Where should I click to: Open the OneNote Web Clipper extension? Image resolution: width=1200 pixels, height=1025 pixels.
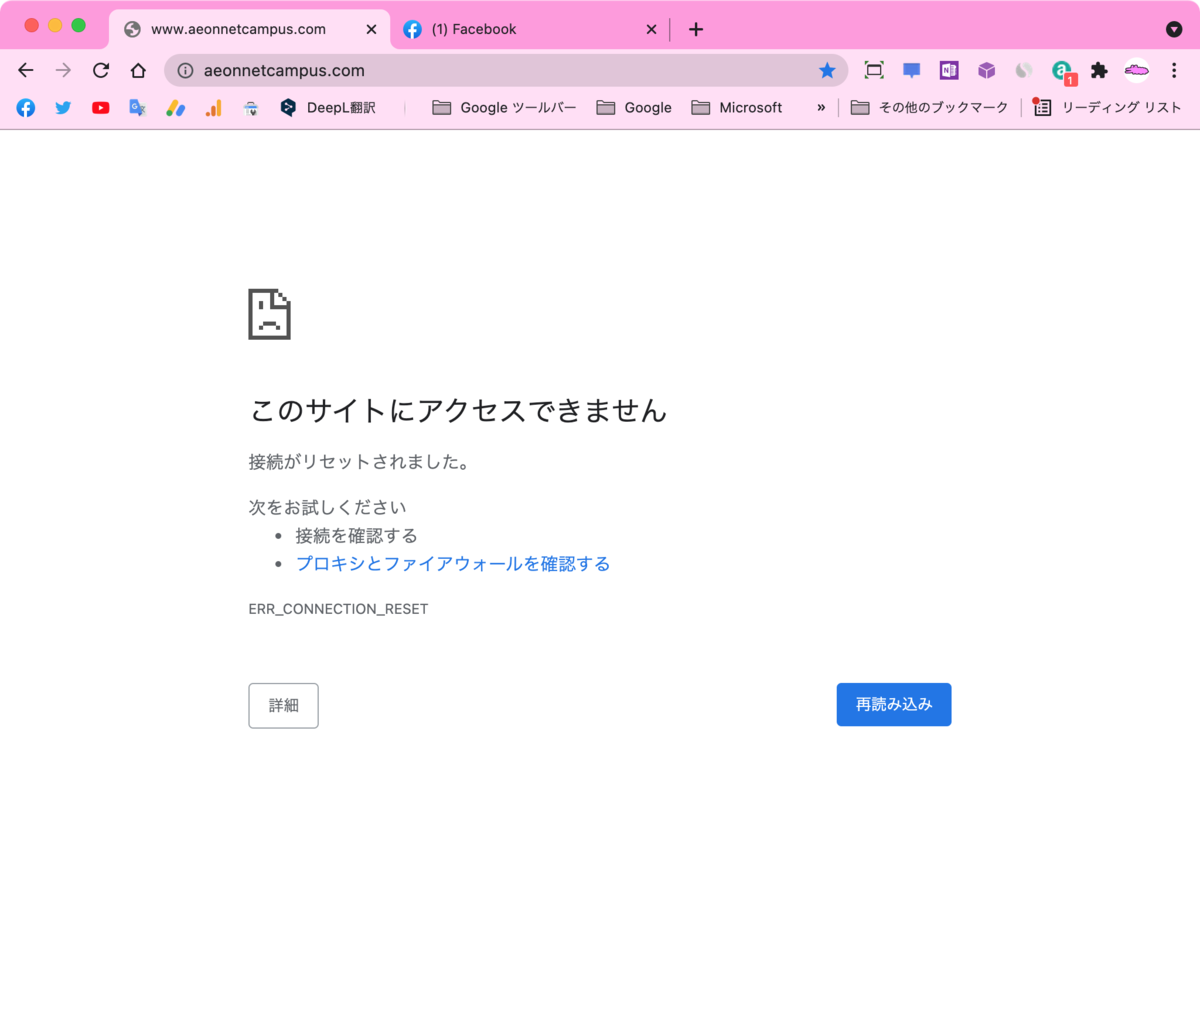[948, 70]
